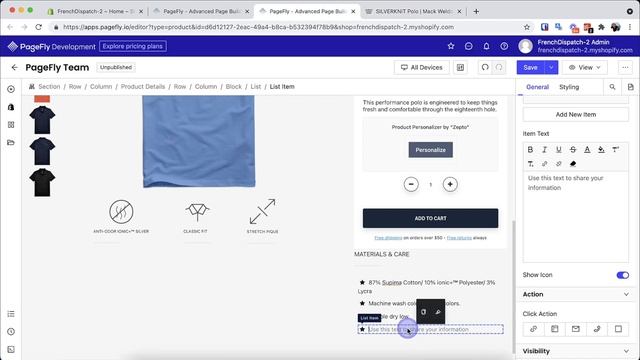Open third-party apps icon in left sidebar
Image resolution: width=640 pixels, height=360 pixels.
(11, 124)
